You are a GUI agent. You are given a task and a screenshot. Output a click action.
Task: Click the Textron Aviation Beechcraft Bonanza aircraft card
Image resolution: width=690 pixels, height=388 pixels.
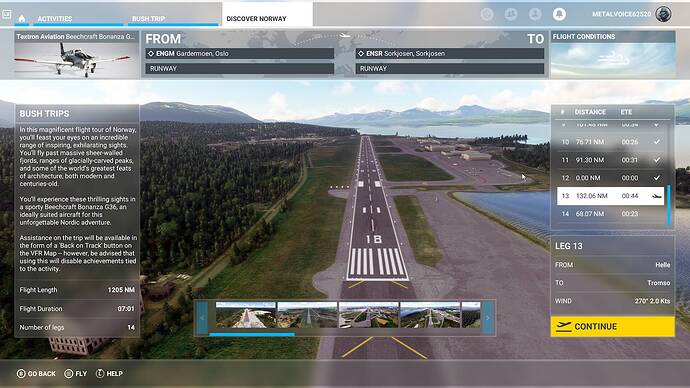[x=77, y=55]
